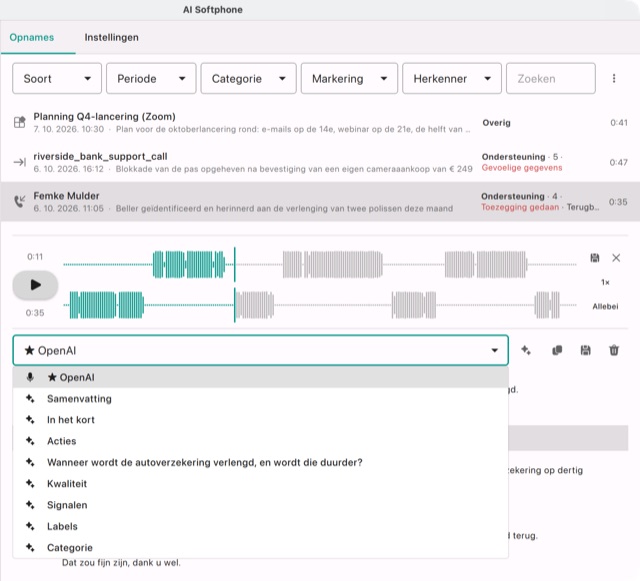Seek in the lower waveform track

pos(320,305)
